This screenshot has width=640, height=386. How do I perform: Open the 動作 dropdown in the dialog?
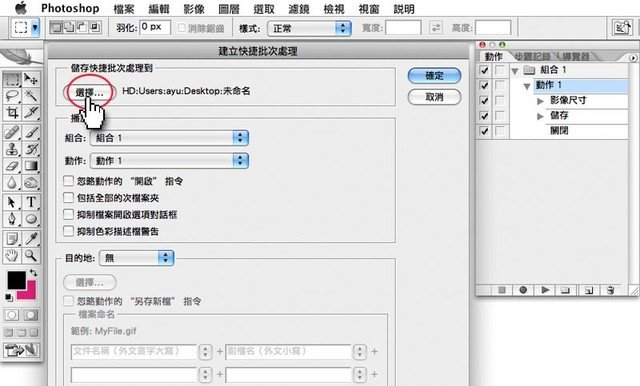coord(169,161)
